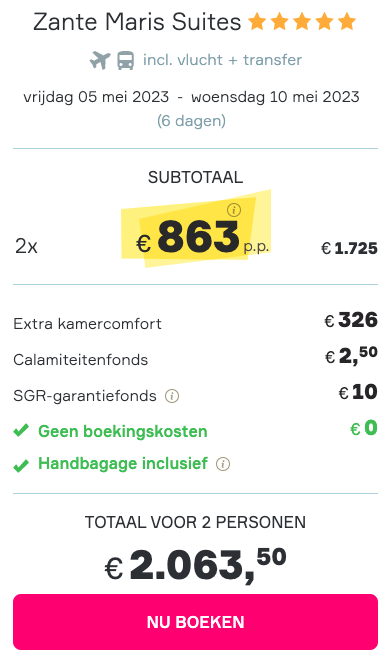Open the SGR-garantiefonds info icon

(x=172, y=396)
